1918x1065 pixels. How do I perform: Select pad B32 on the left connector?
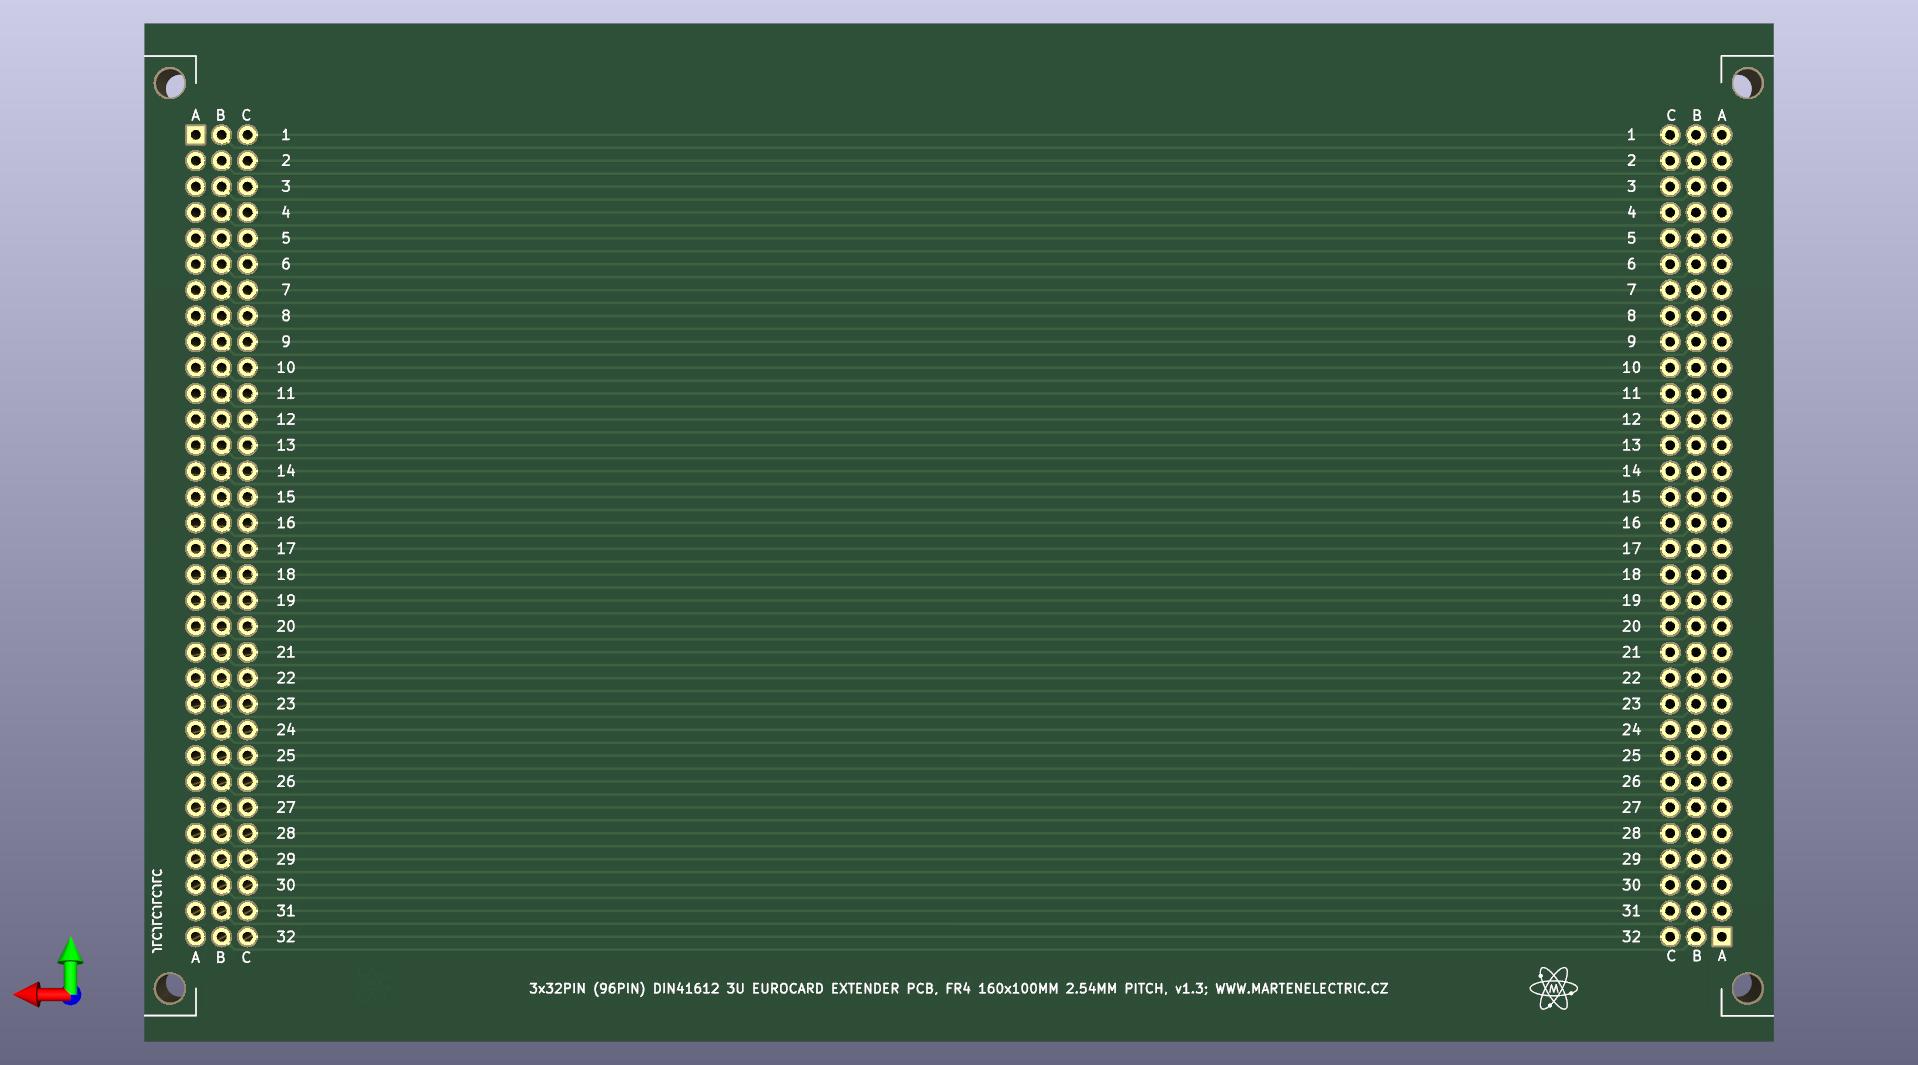point(221,937)
